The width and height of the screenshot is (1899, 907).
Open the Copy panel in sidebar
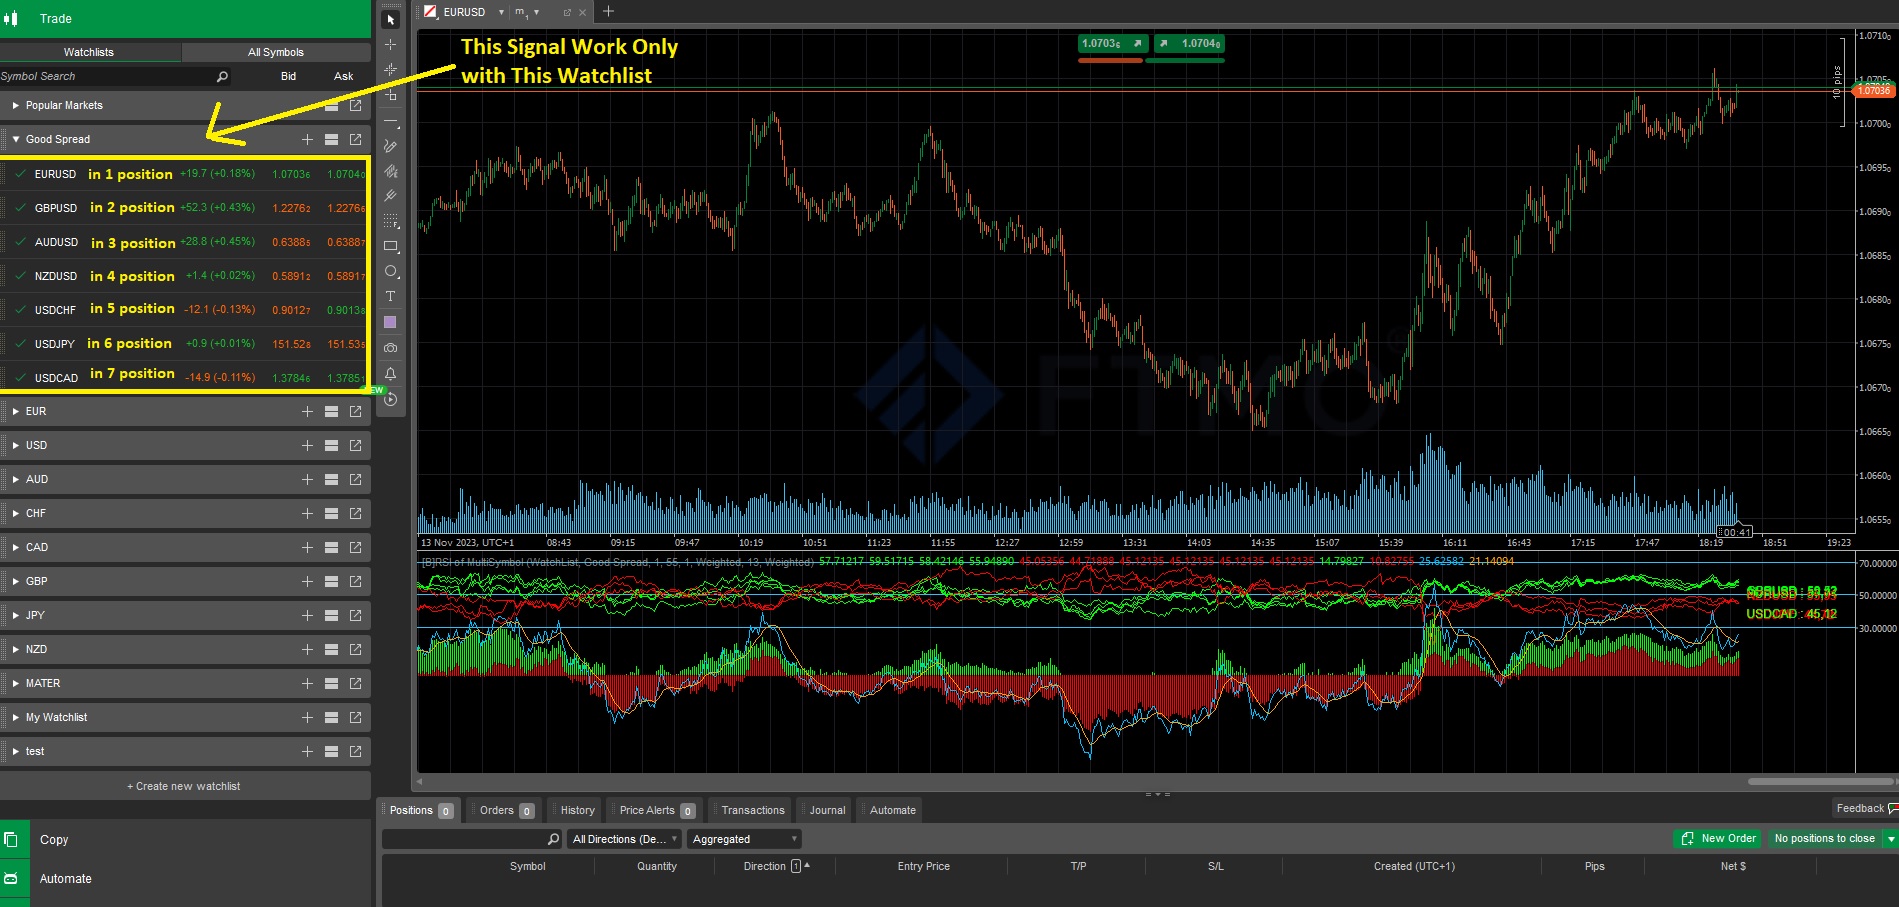54,840
